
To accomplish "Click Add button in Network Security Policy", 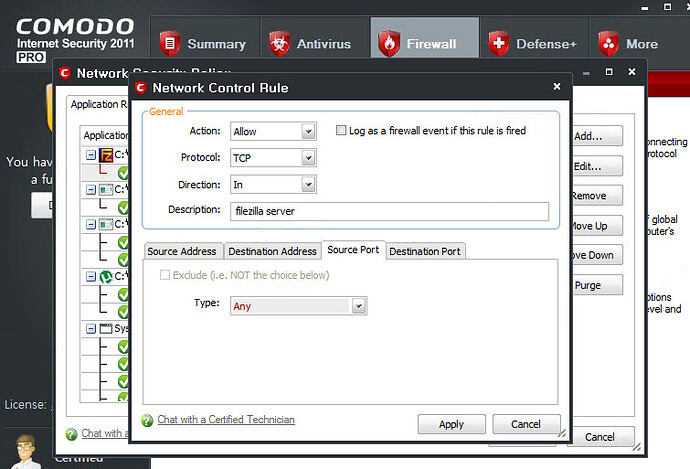I will tap(598, 136).
